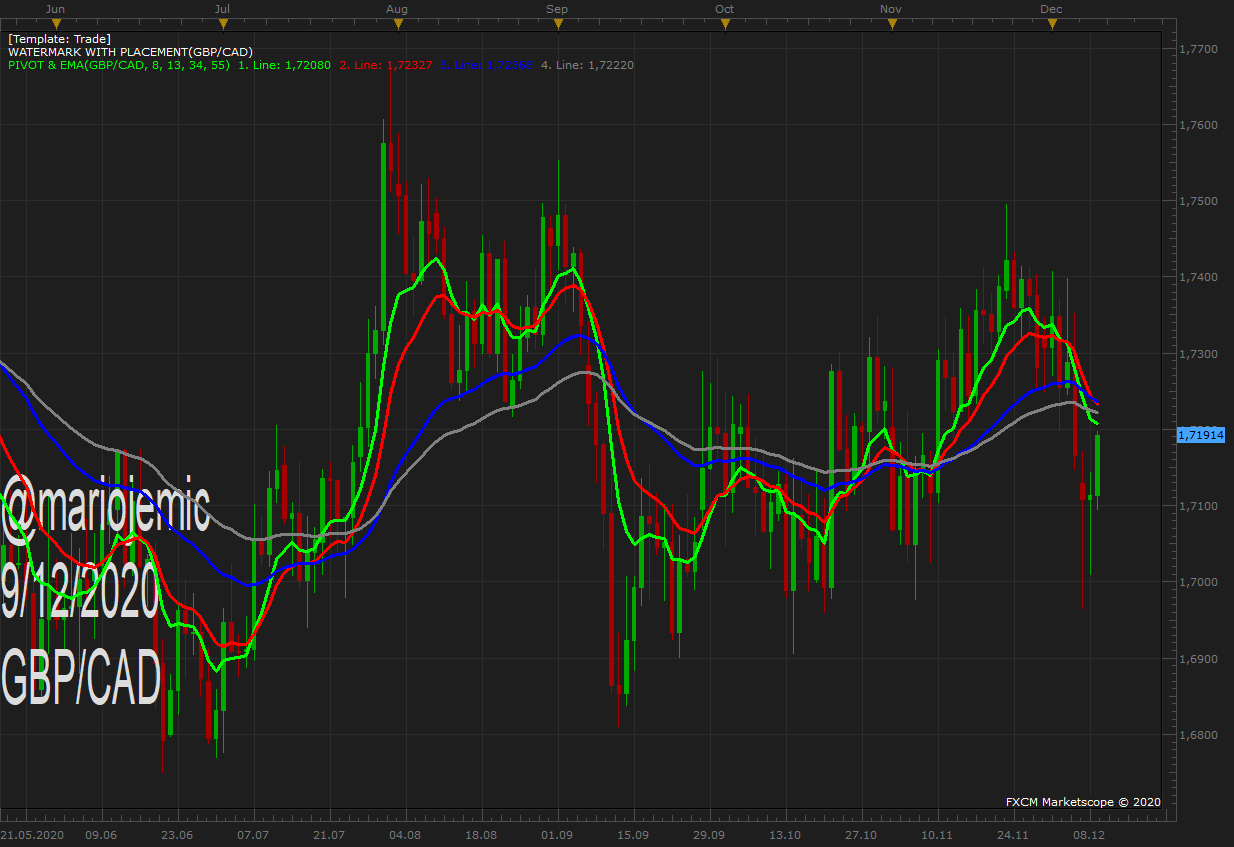Click date axis label 18.08
The width and height of the screenshot is (1234, 847).
coord(481,834)
